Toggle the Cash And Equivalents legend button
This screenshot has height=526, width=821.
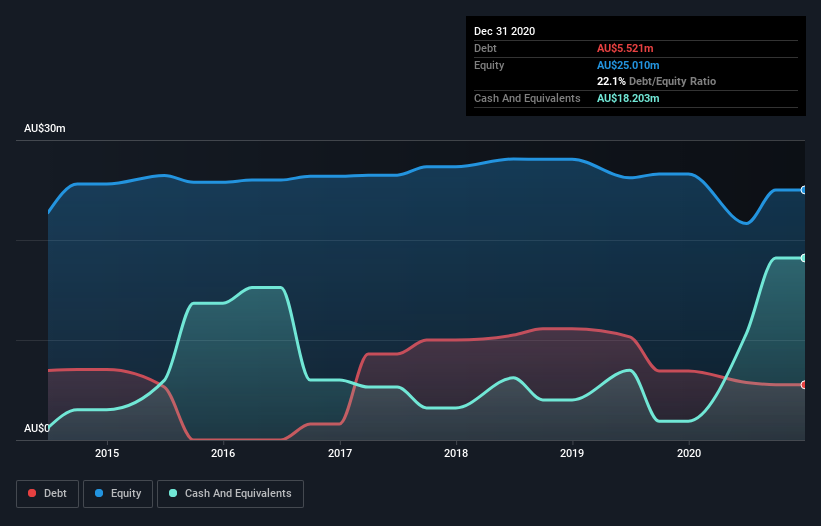(x=230, y=494)
